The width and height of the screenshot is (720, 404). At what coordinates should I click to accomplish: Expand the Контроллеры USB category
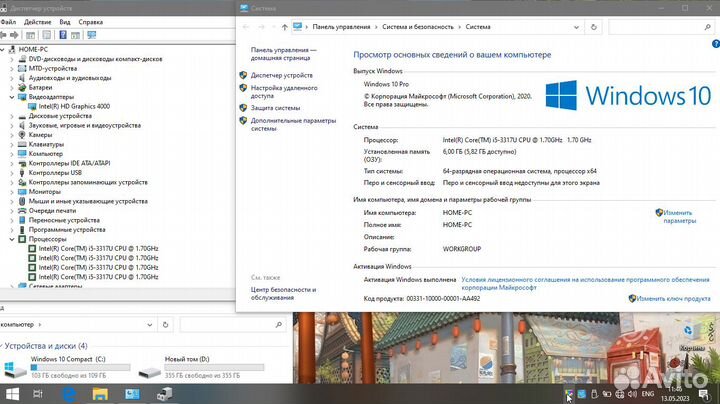[12, 173]
